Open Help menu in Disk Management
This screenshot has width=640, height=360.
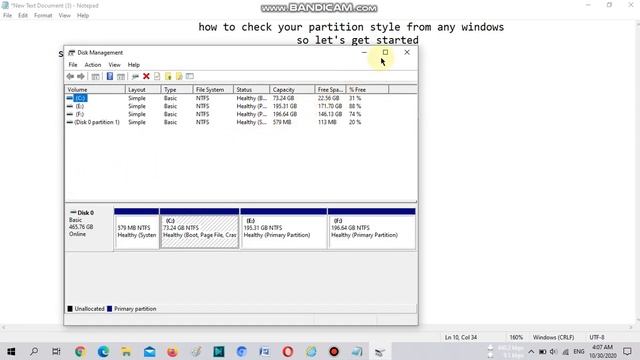(x=133, y=65)
